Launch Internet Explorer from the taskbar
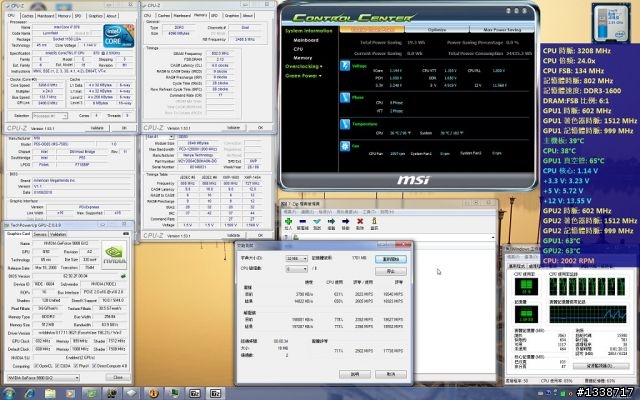 coord(29,393)
